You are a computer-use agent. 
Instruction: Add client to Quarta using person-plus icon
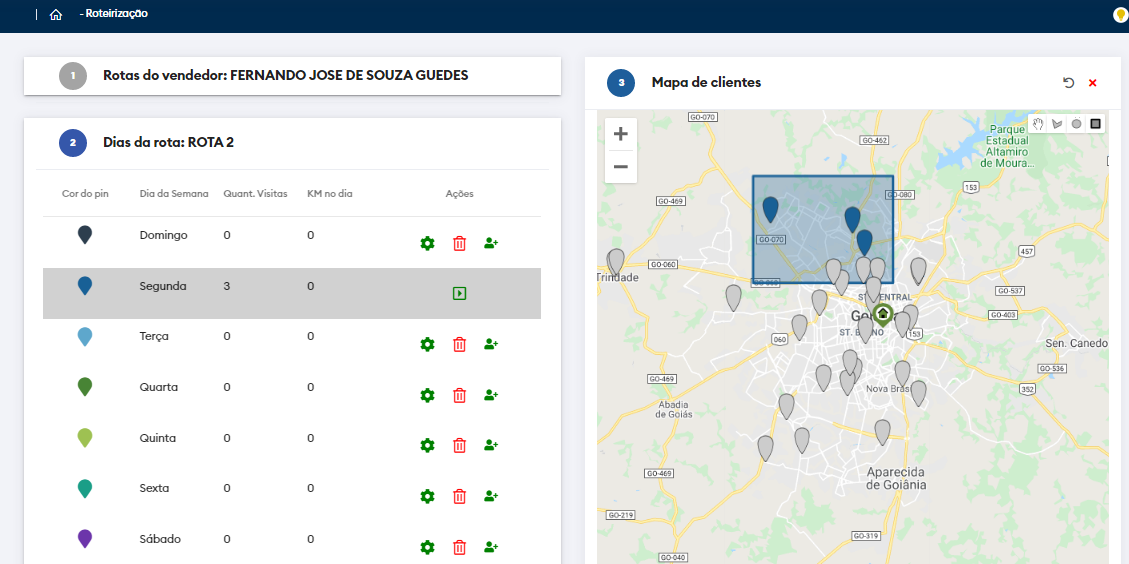(x=491, y=395)
